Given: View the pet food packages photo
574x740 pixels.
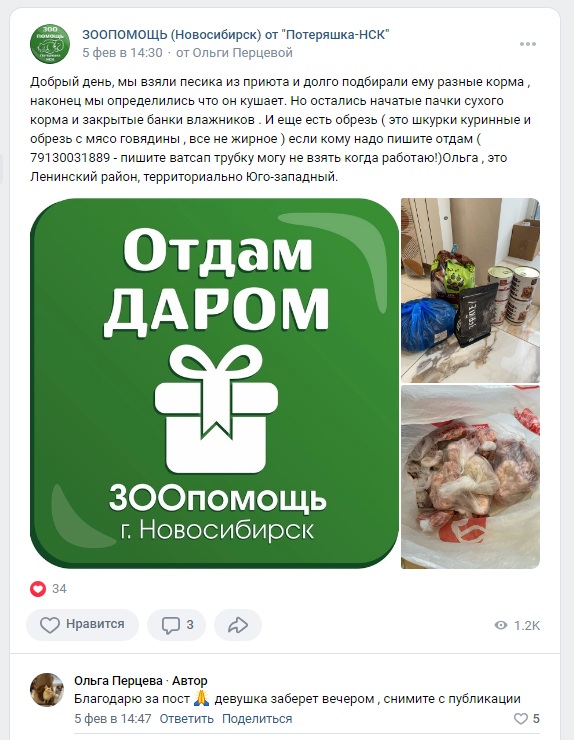Looking at the screenshot, I should 470,290.
